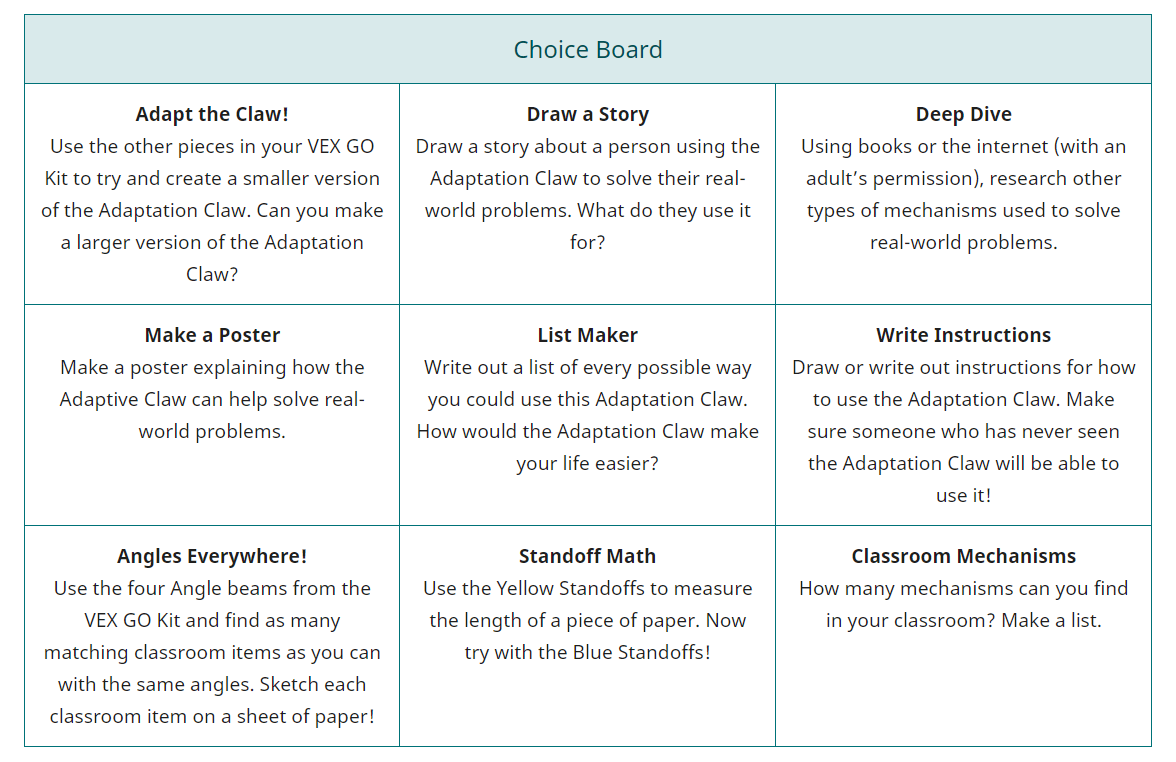
Task: Select the "Adapt the Claw!" heading
Action: pyautogui.click(x=212, y=114)
